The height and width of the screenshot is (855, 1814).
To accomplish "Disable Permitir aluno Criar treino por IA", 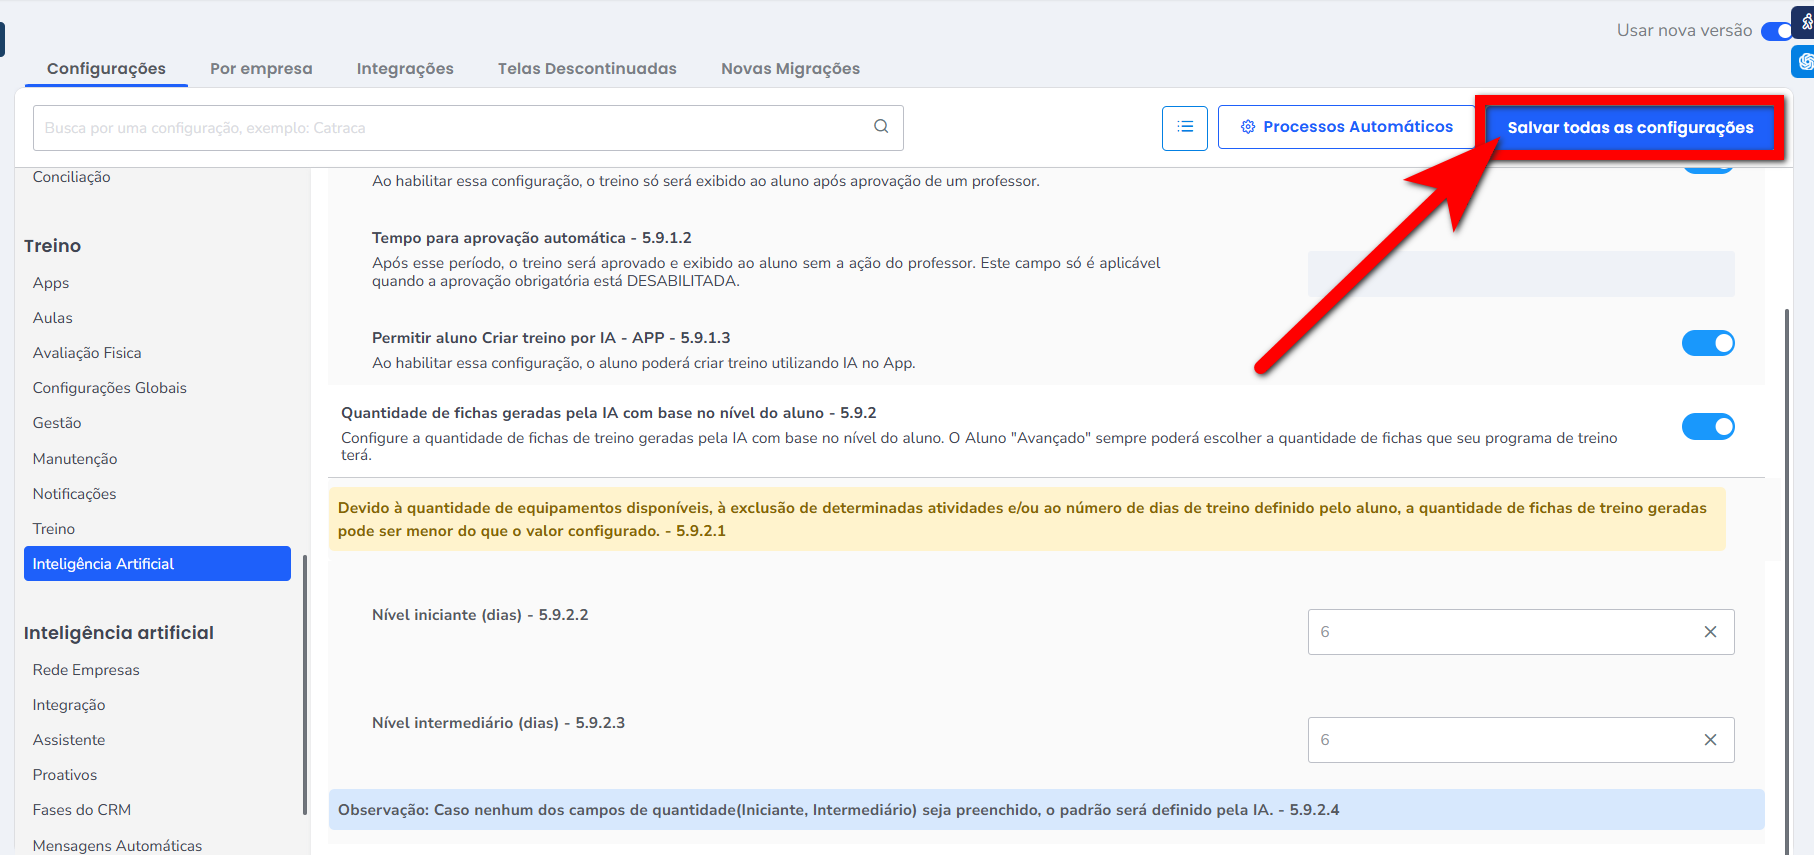I will click(1708, 343).
